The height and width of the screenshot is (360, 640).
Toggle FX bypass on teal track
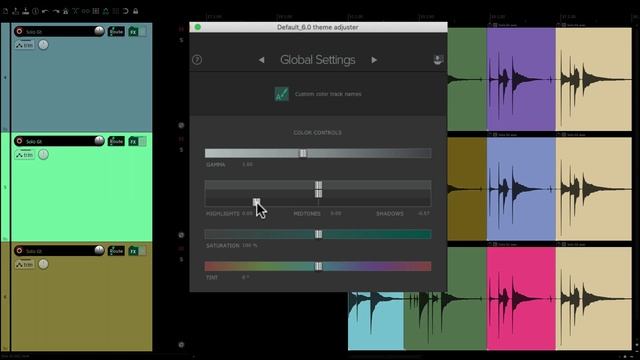click(x=142, y=31)
